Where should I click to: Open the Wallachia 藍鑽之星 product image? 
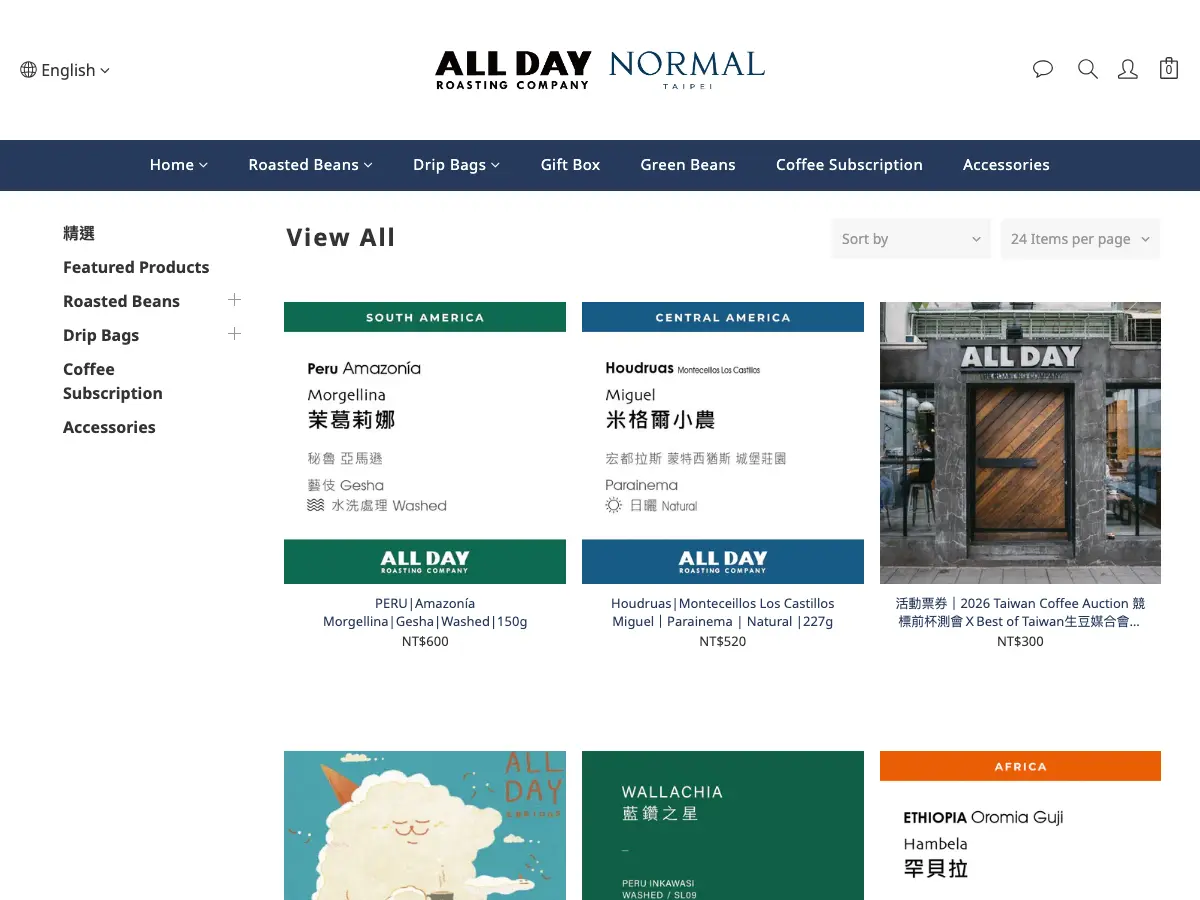pos(723,825)
